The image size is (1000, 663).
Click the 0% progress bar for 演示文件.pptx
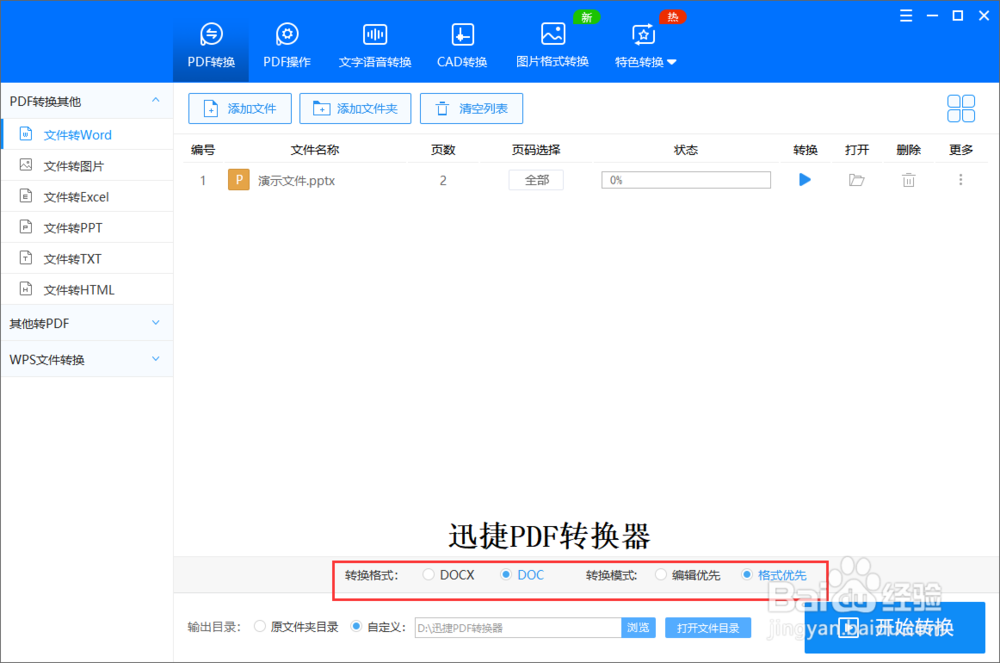pos(686,180)
